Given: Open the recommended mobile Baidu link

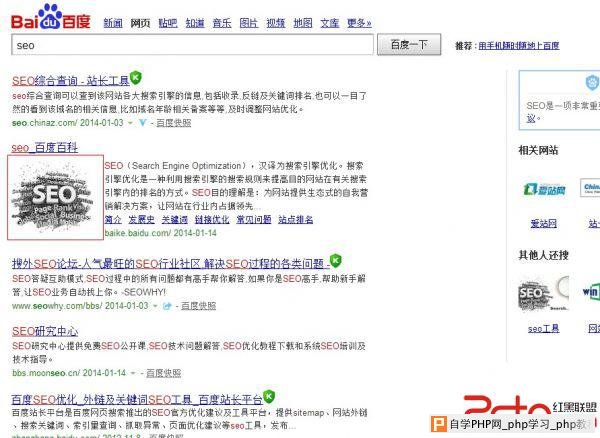Looking at the screenshot, I should click(519, 46).
